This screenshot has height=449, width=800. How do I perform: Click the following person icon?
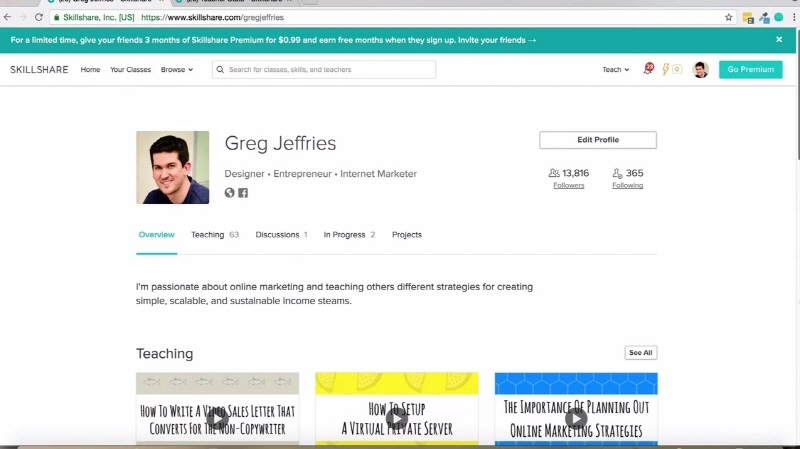tap(617, 173)
